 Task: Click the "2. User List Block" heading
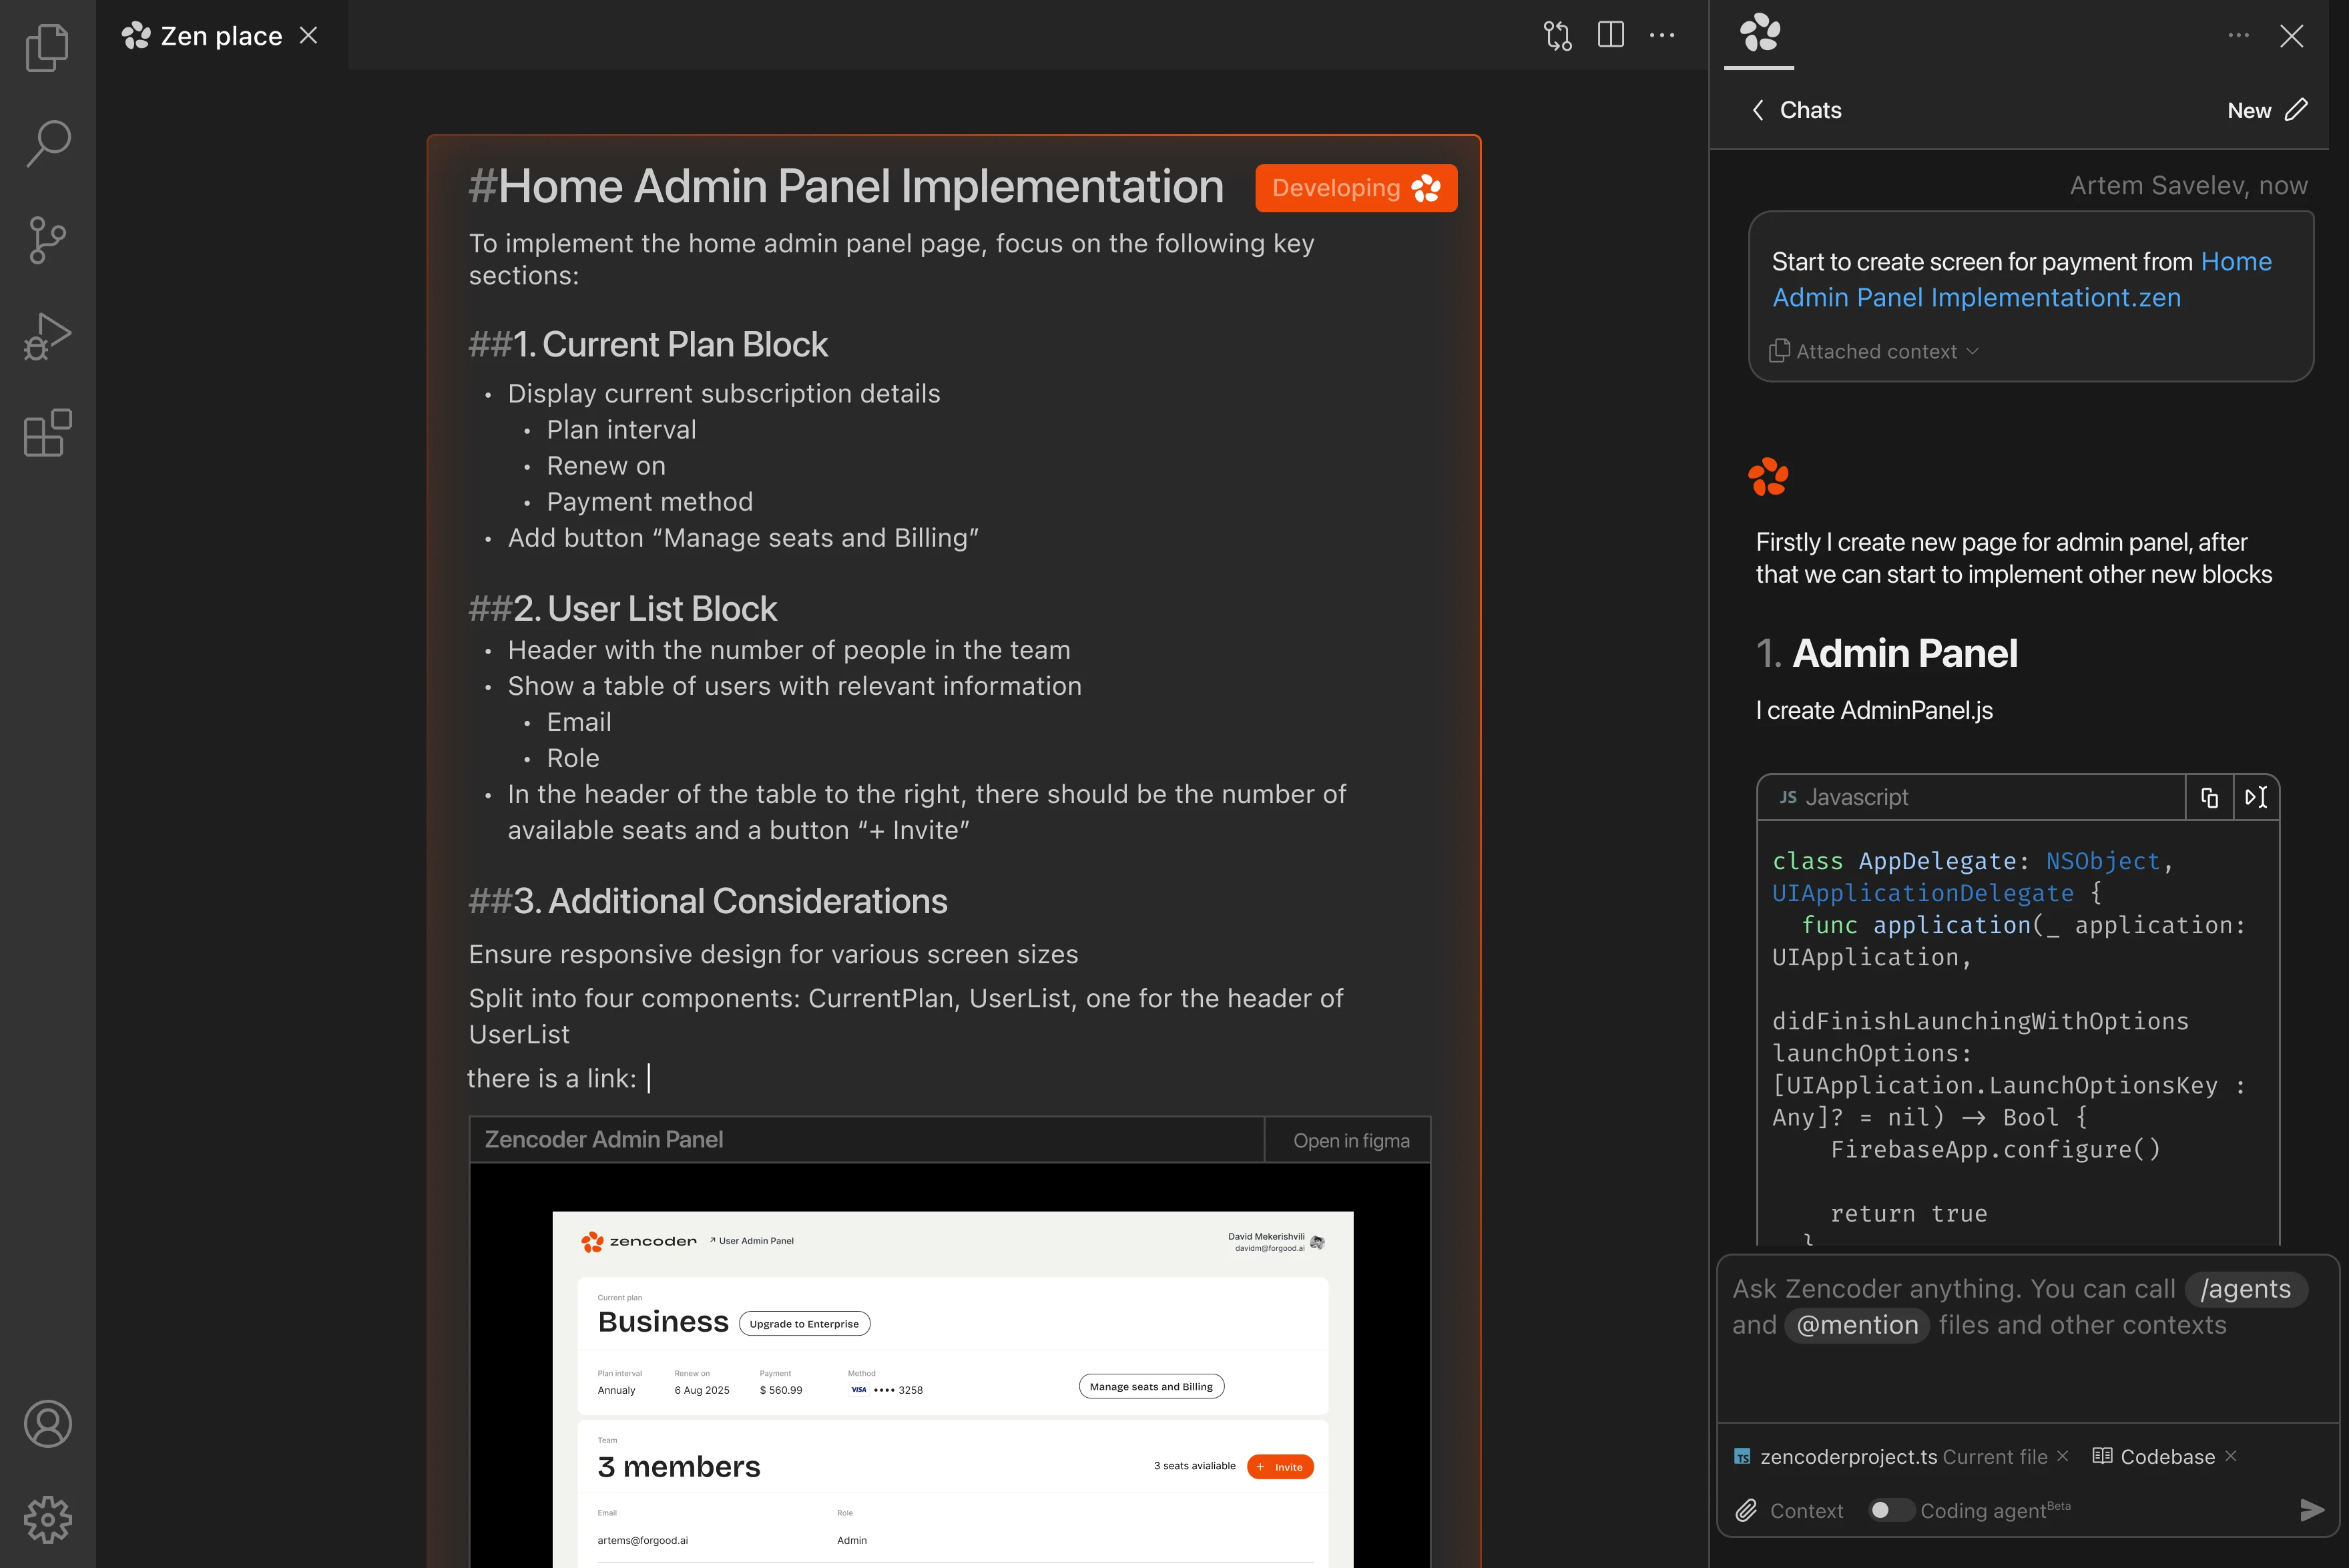(x=623, y=609)
